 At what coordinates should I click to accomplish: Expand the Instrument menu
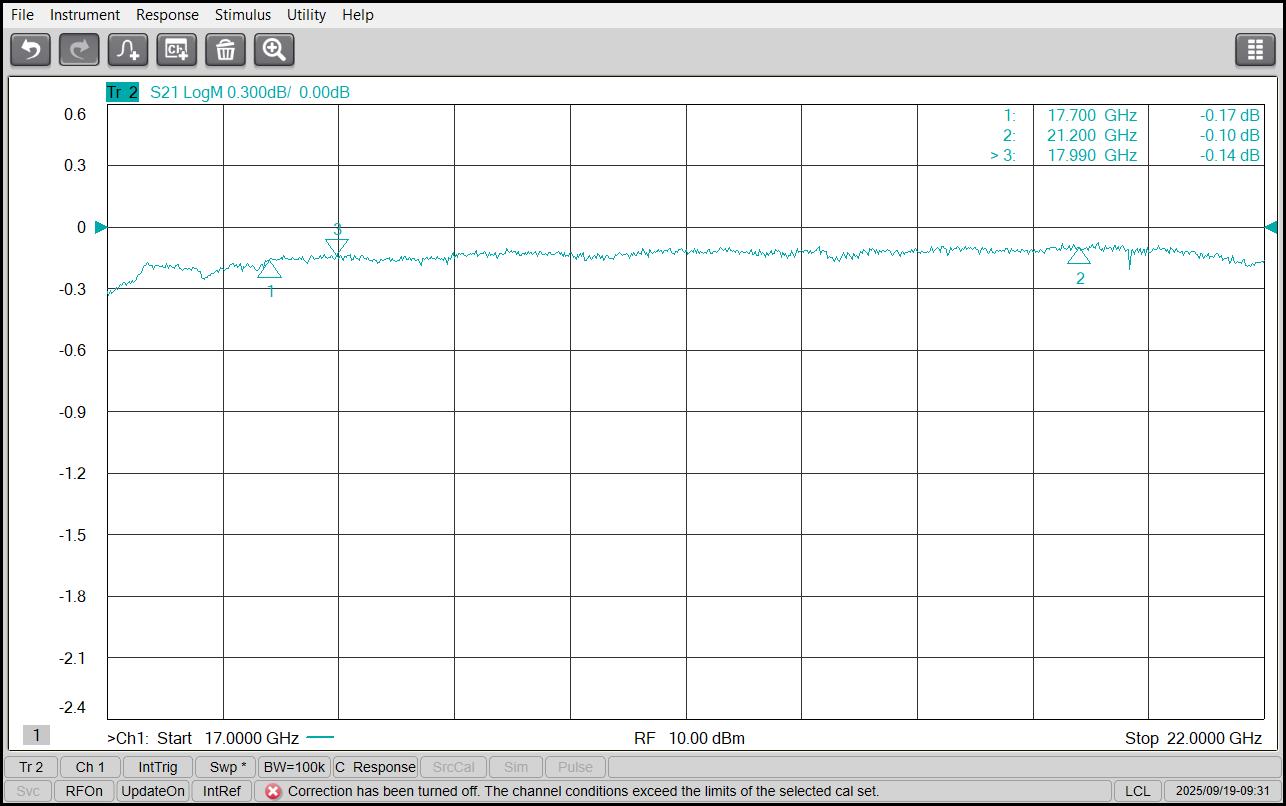pos(85,15)
